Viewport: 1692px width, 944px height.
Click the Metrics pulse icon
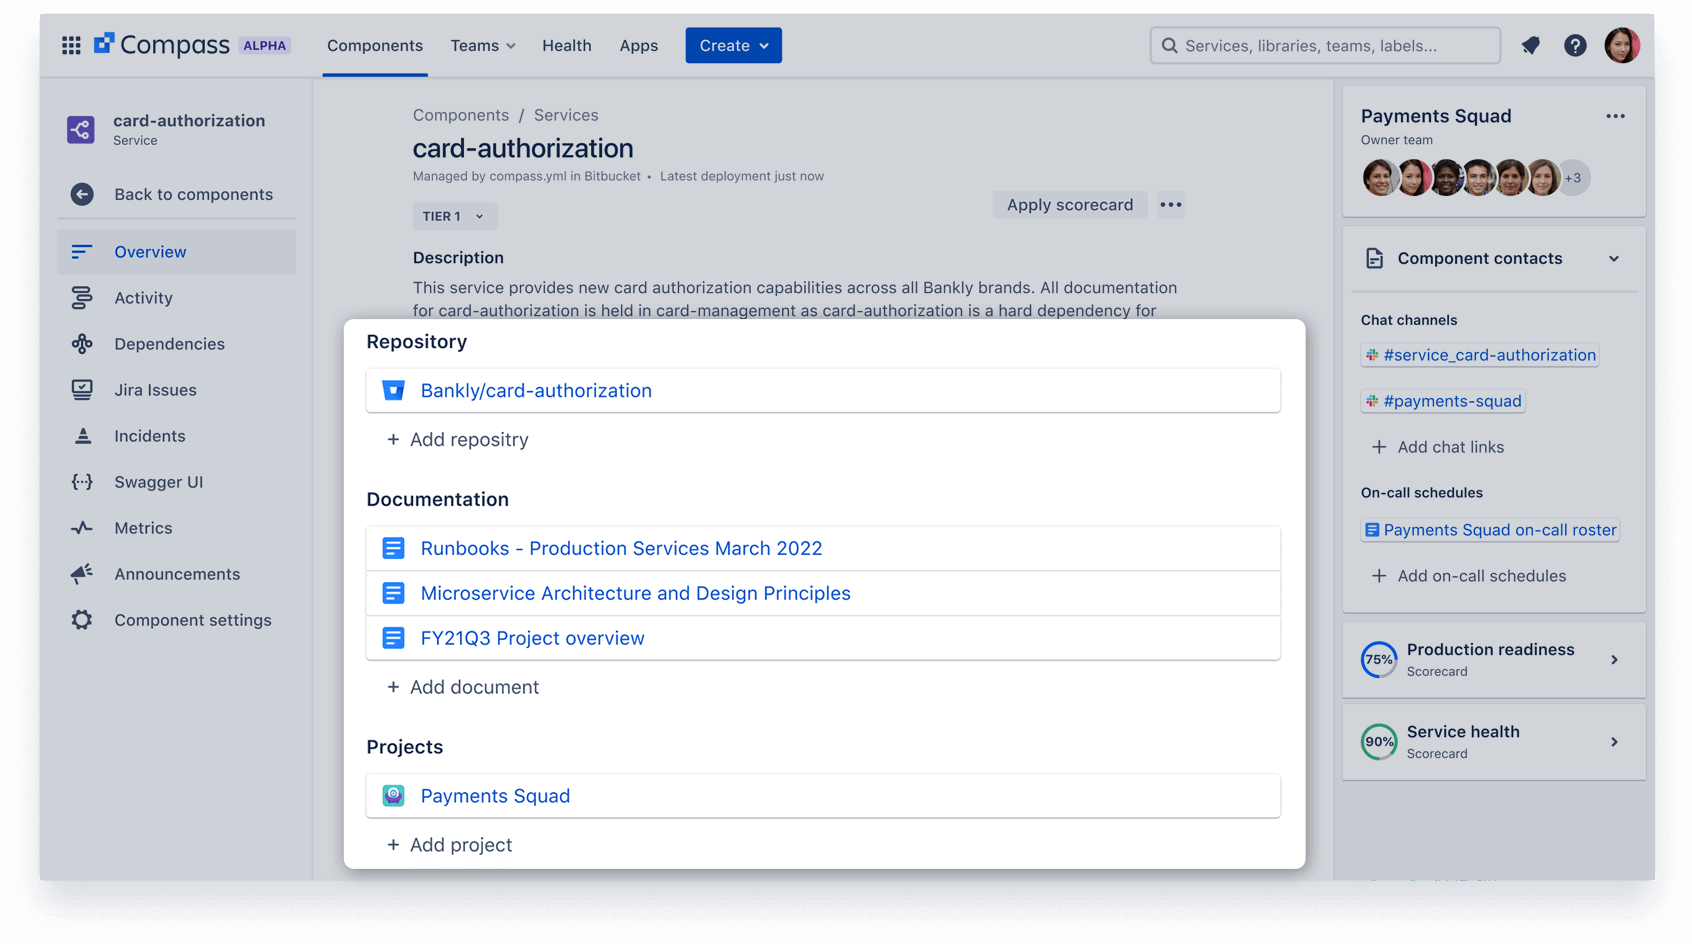click(x=82, y=528)
